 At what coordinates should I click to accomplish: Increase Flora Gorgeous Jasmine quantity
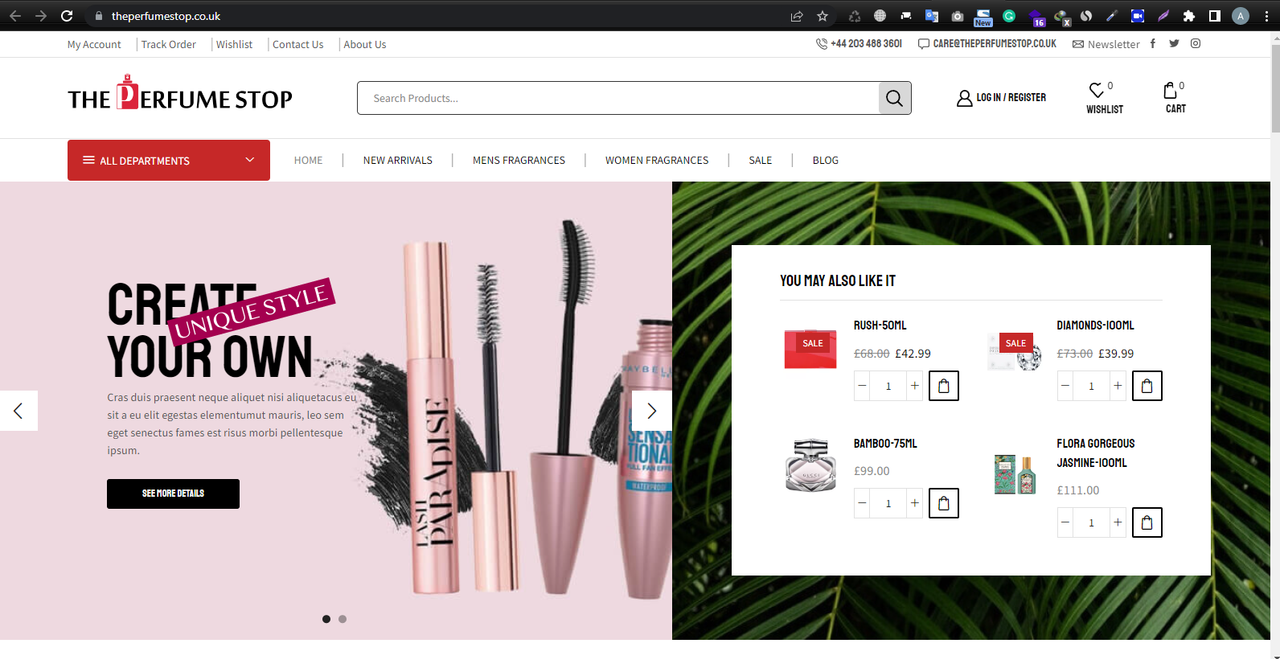click(1117, 522)
